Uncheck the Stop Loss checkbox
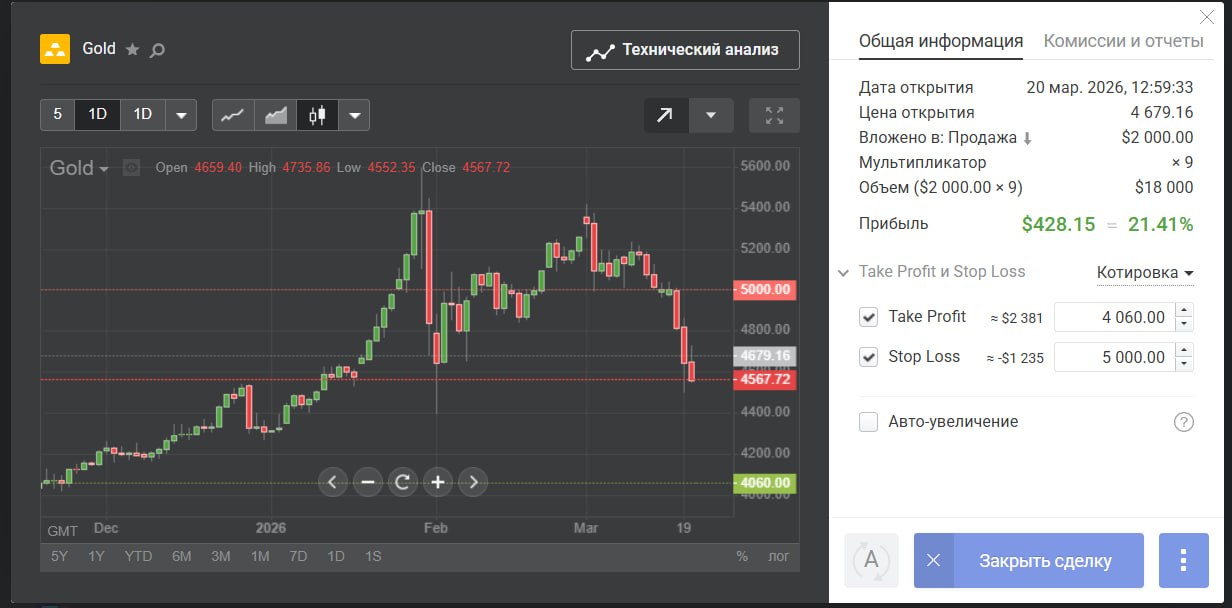This screenshot has height=608, width=1232. [x=868, y=357]
